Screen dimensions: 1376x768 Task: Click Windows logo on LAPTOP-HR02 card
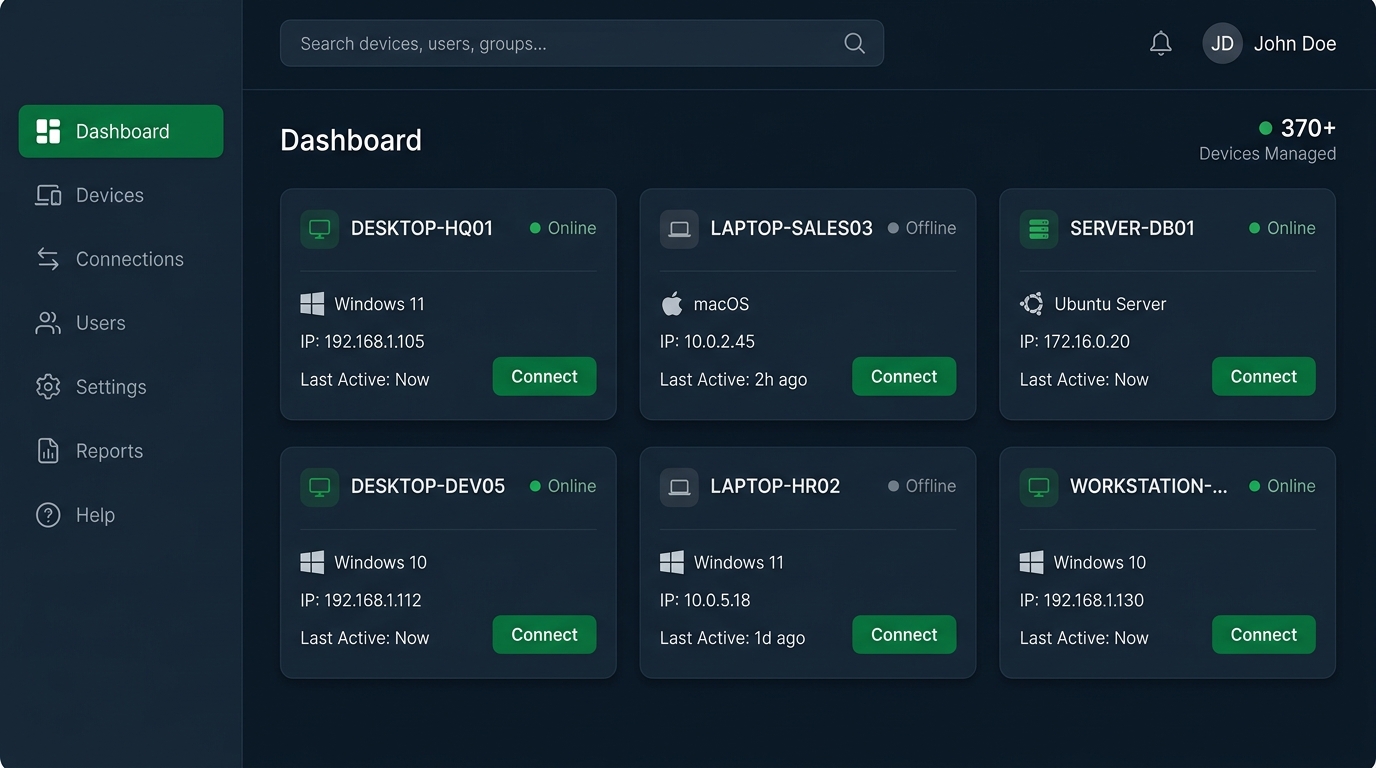point(672,562)
